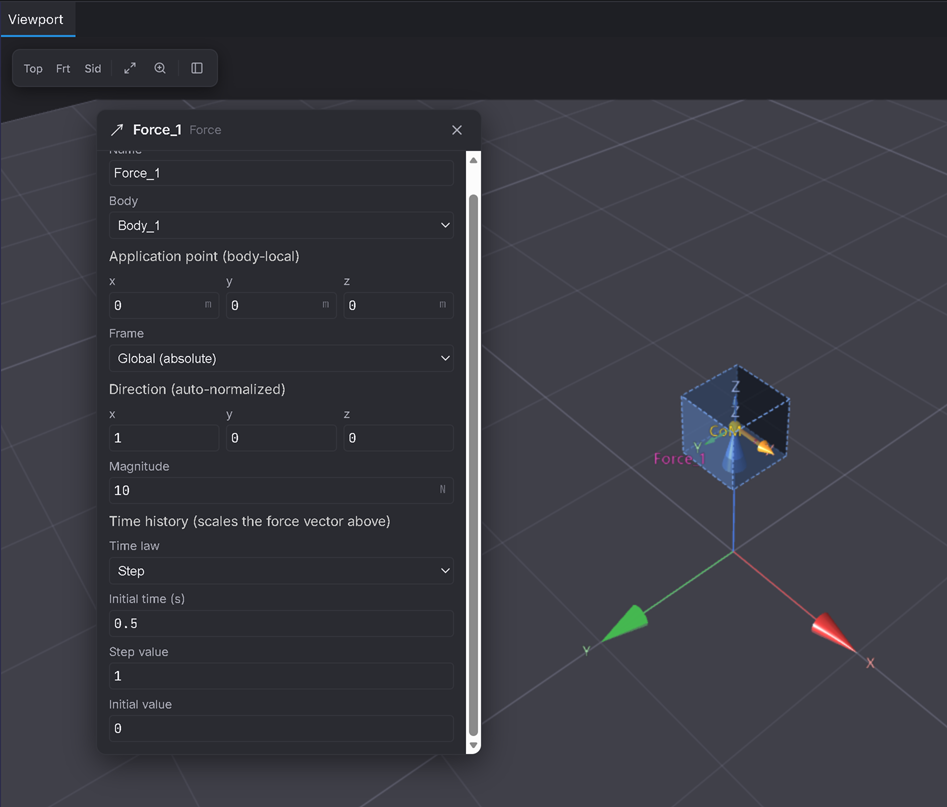The width and height of the screenshot is (947, 807).
Task: Click the scrollbar up arrow in panel
Action: [474, 160]
